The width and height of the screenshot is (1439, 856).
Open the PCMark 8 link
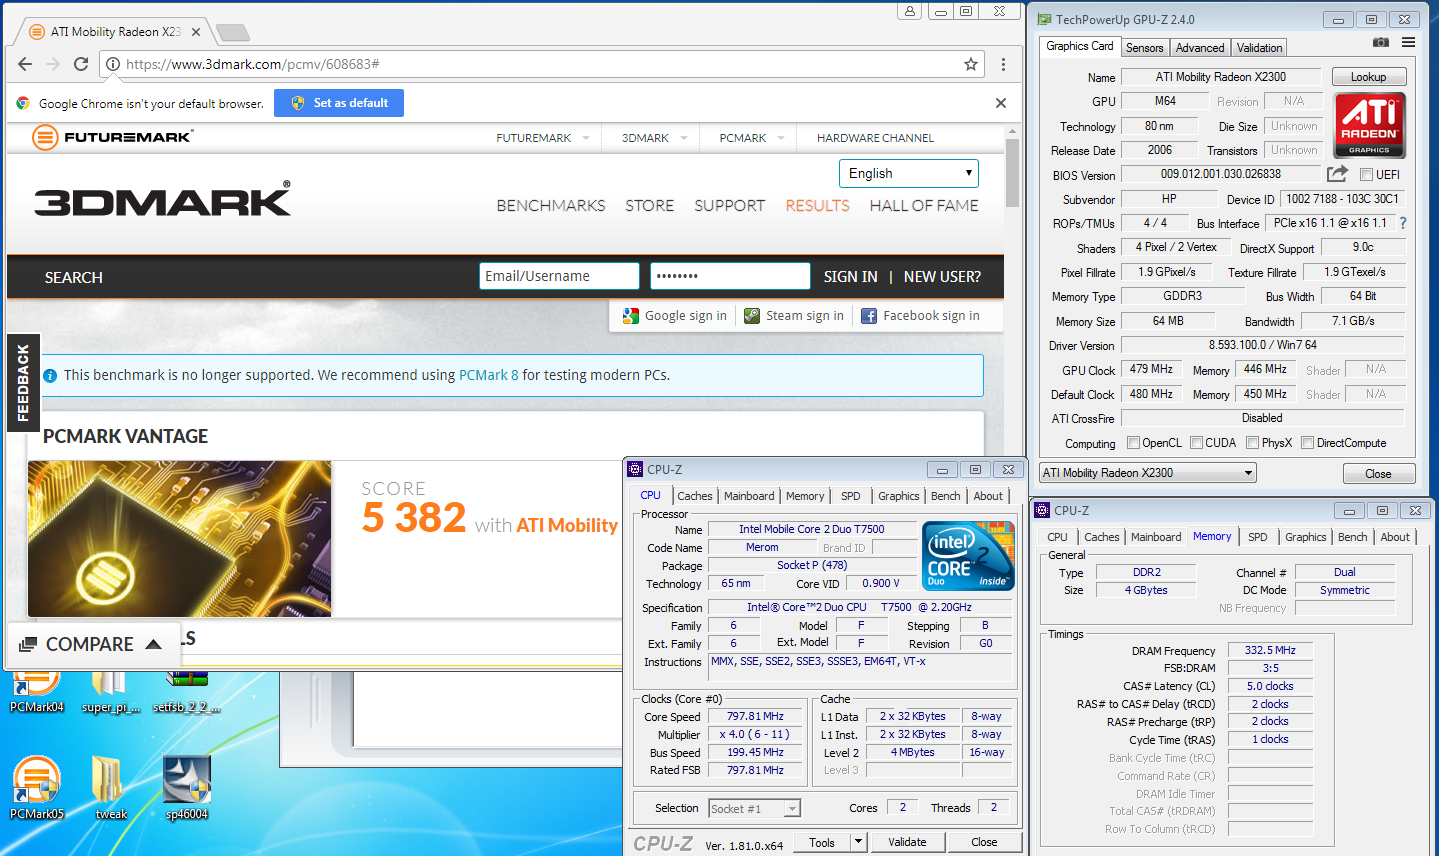click(x=488, y=375)
